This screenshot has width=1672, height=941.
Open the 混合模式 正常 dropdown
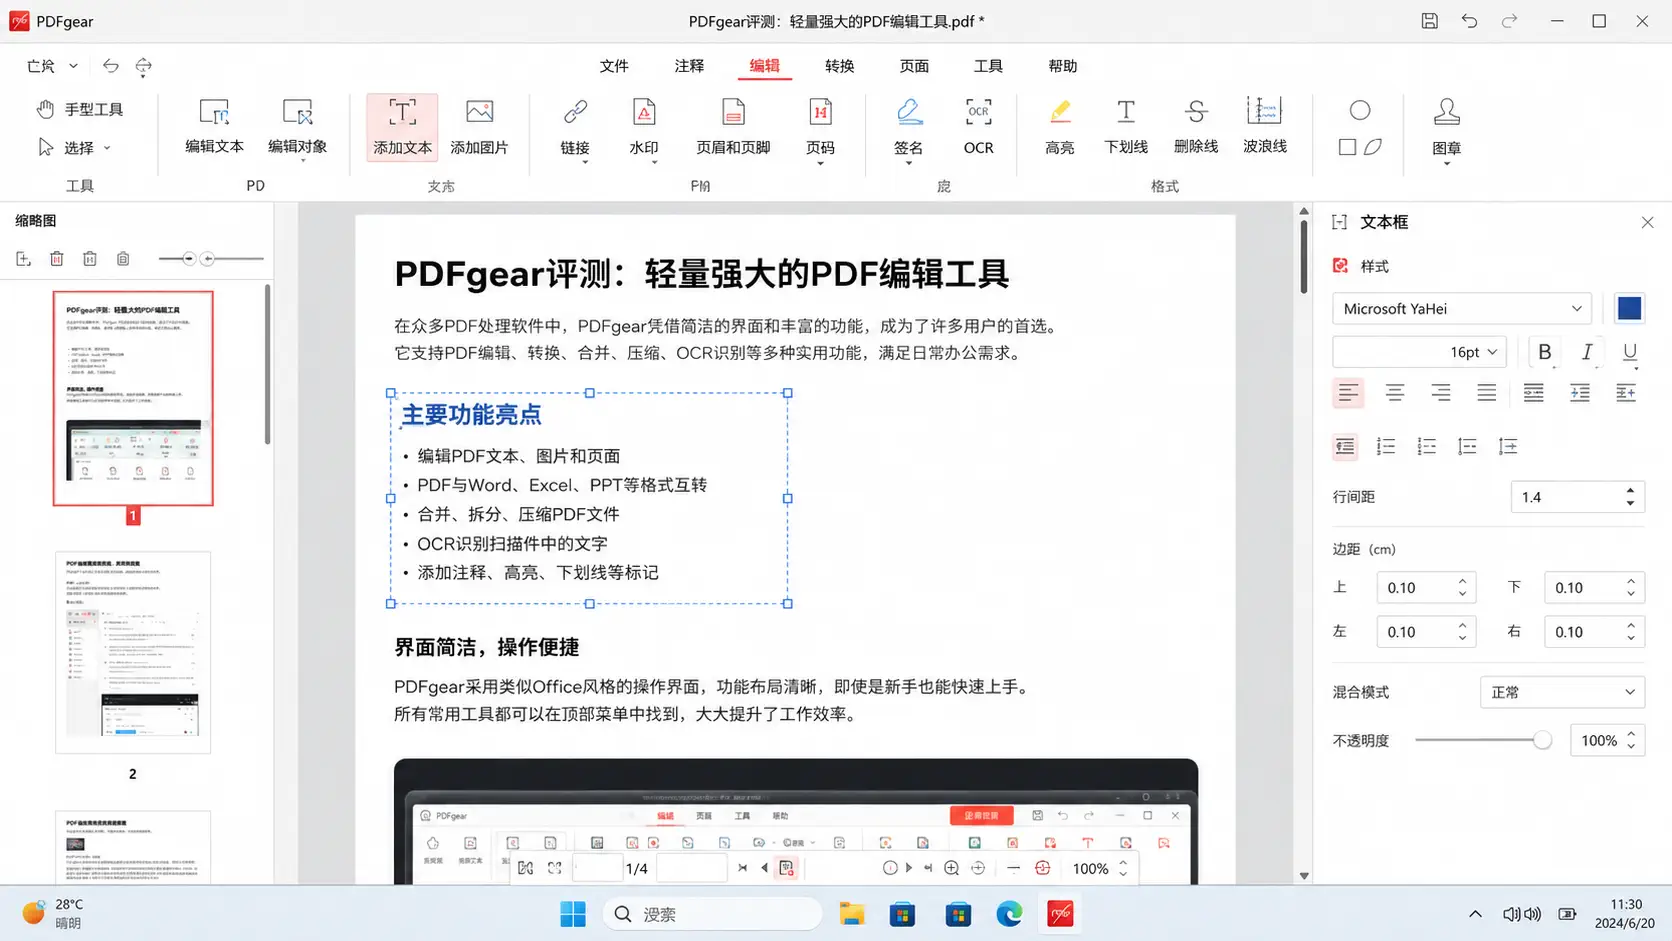point(1562,692)
